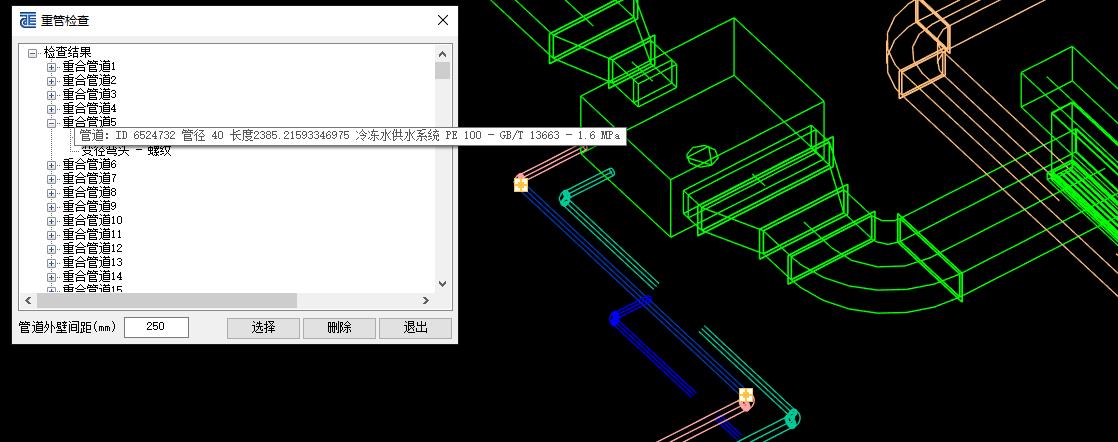
Task: Select the 重合管道12 entry
Action: (92, 248)
